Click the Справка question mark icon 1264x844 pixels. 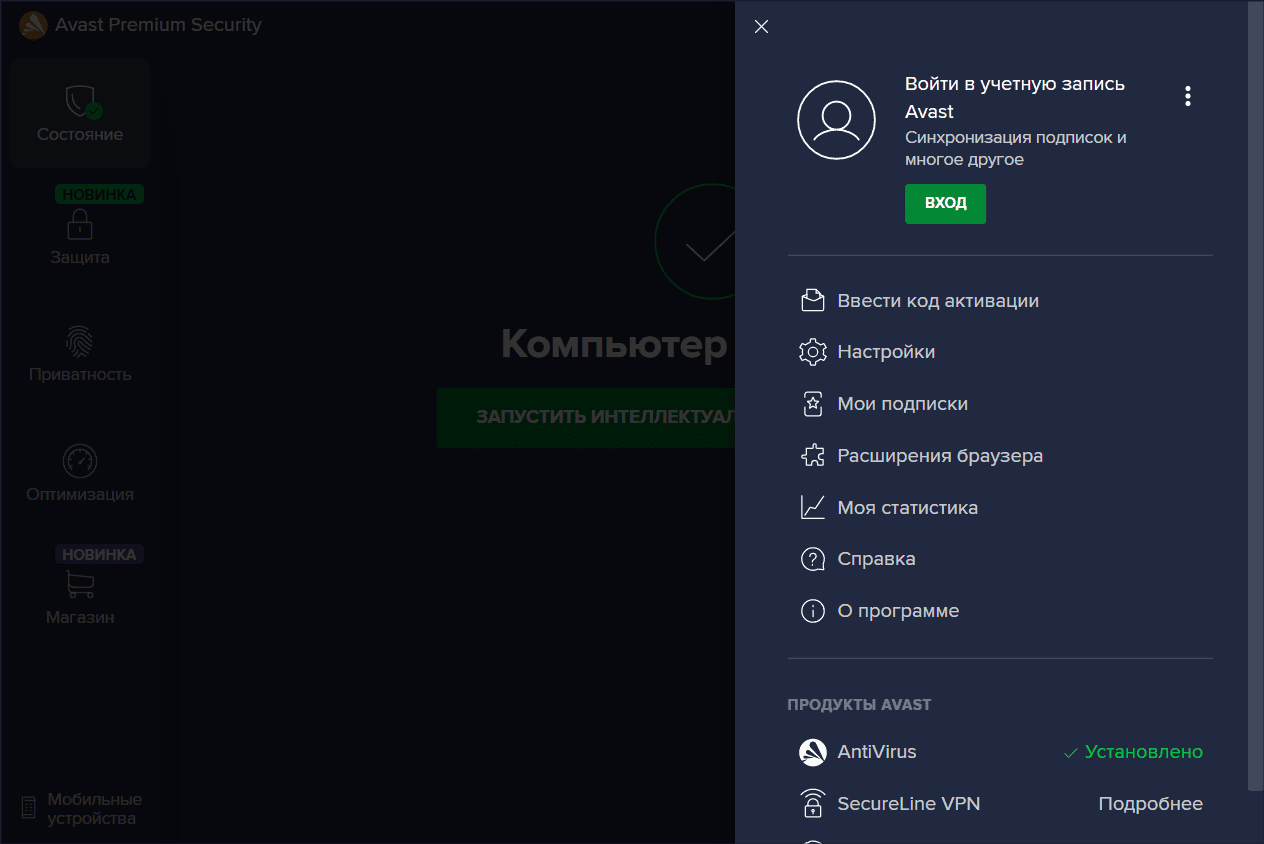pyautogui.click(x=812, y=559)
